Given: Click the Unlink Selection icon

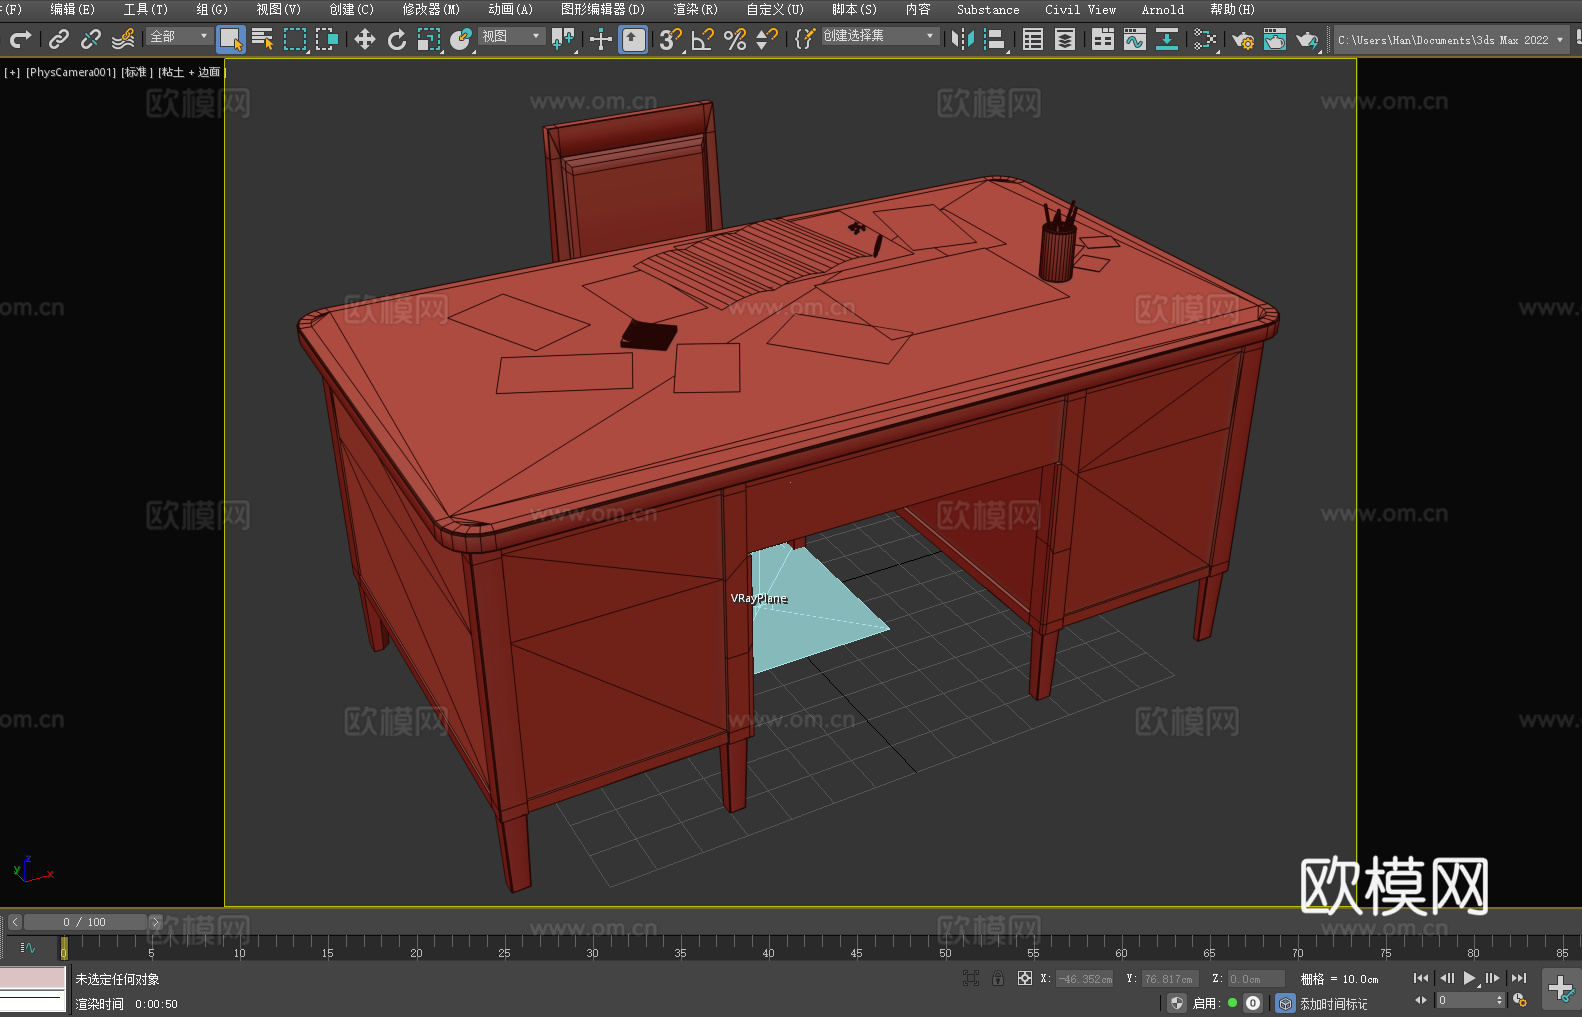Looking at the screenshot, I should (91, 39).
